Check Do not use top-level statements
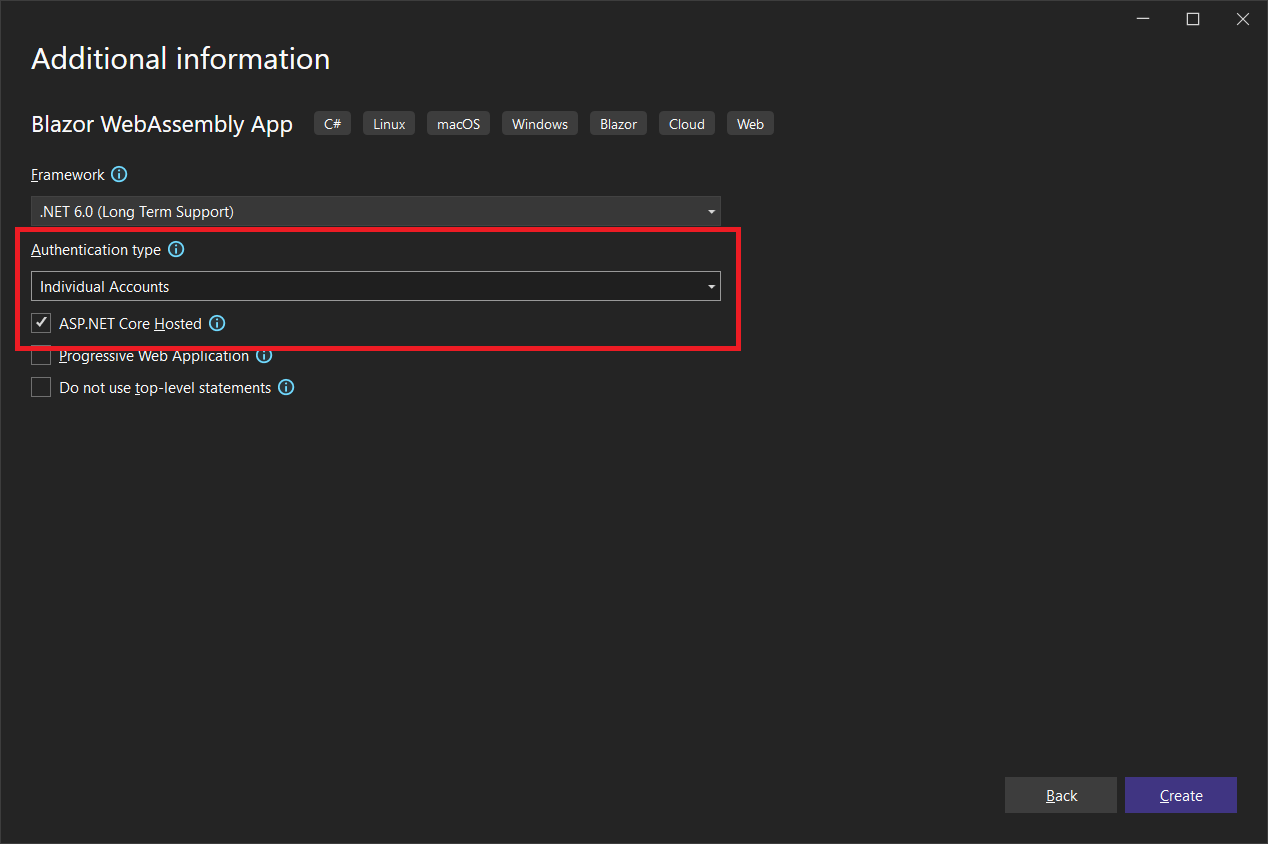Viewport: 1268px width, 844px height. click(41, 387)
